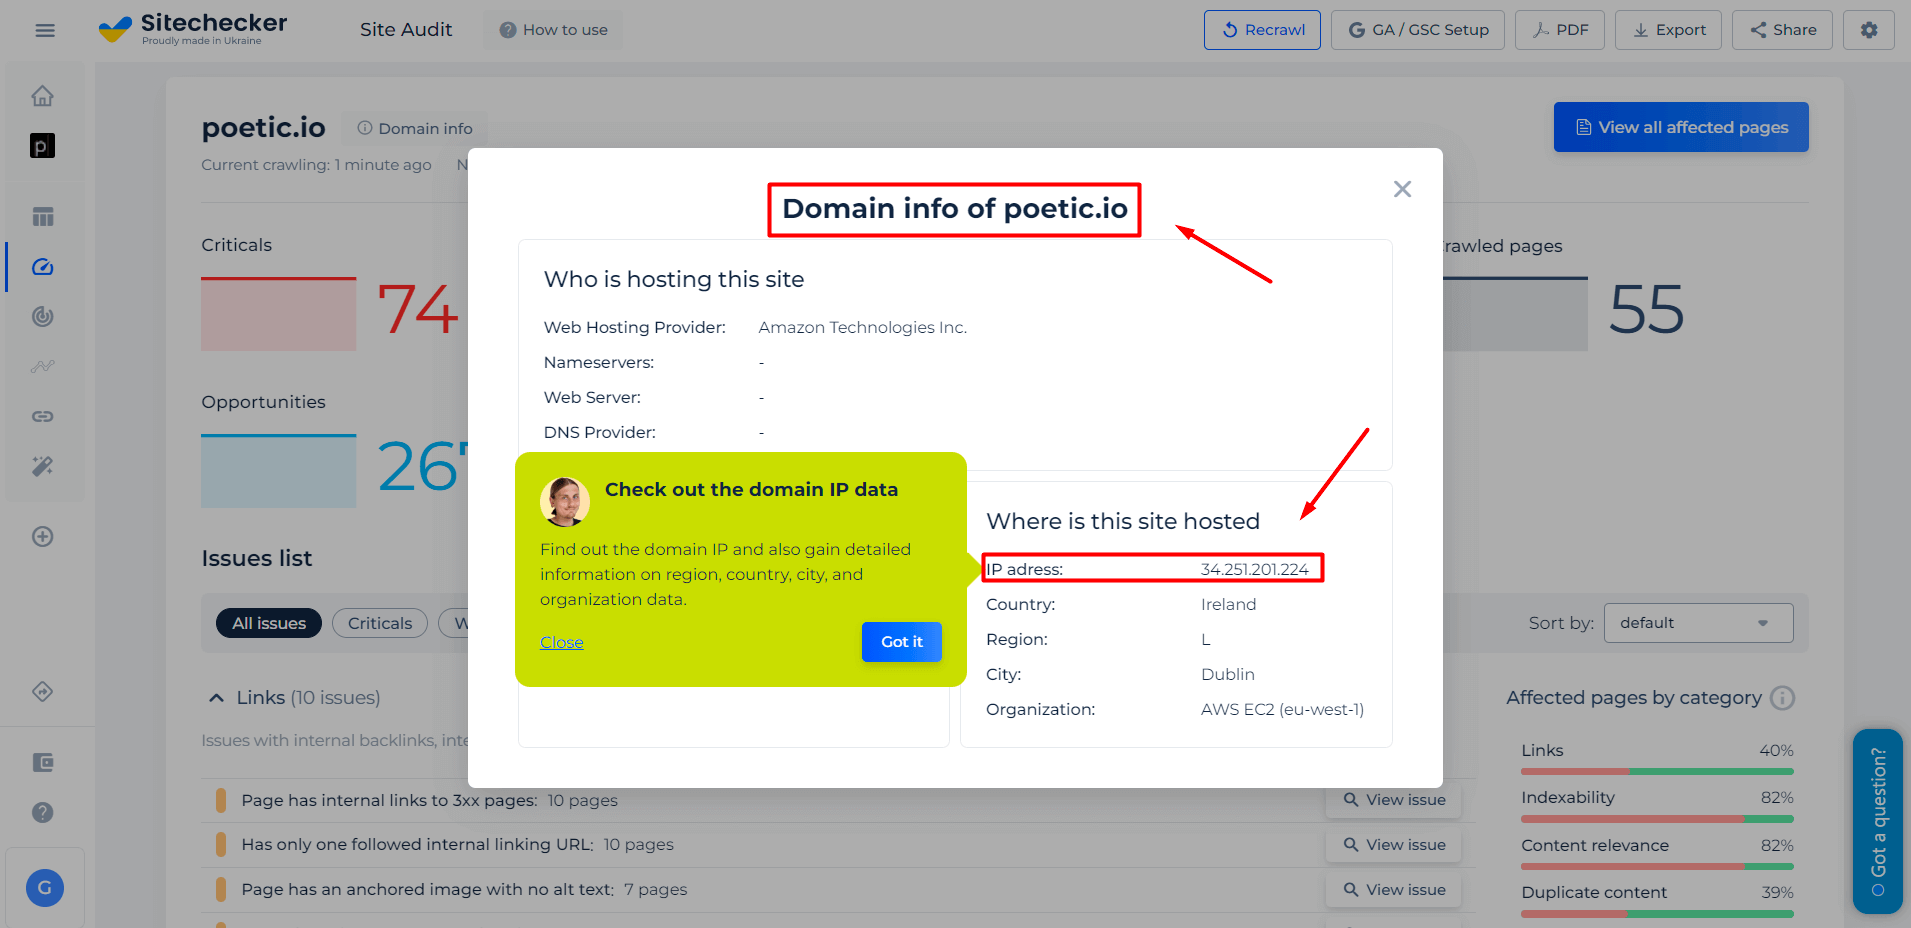Click the Criticals 74 count

pos(417,309)
